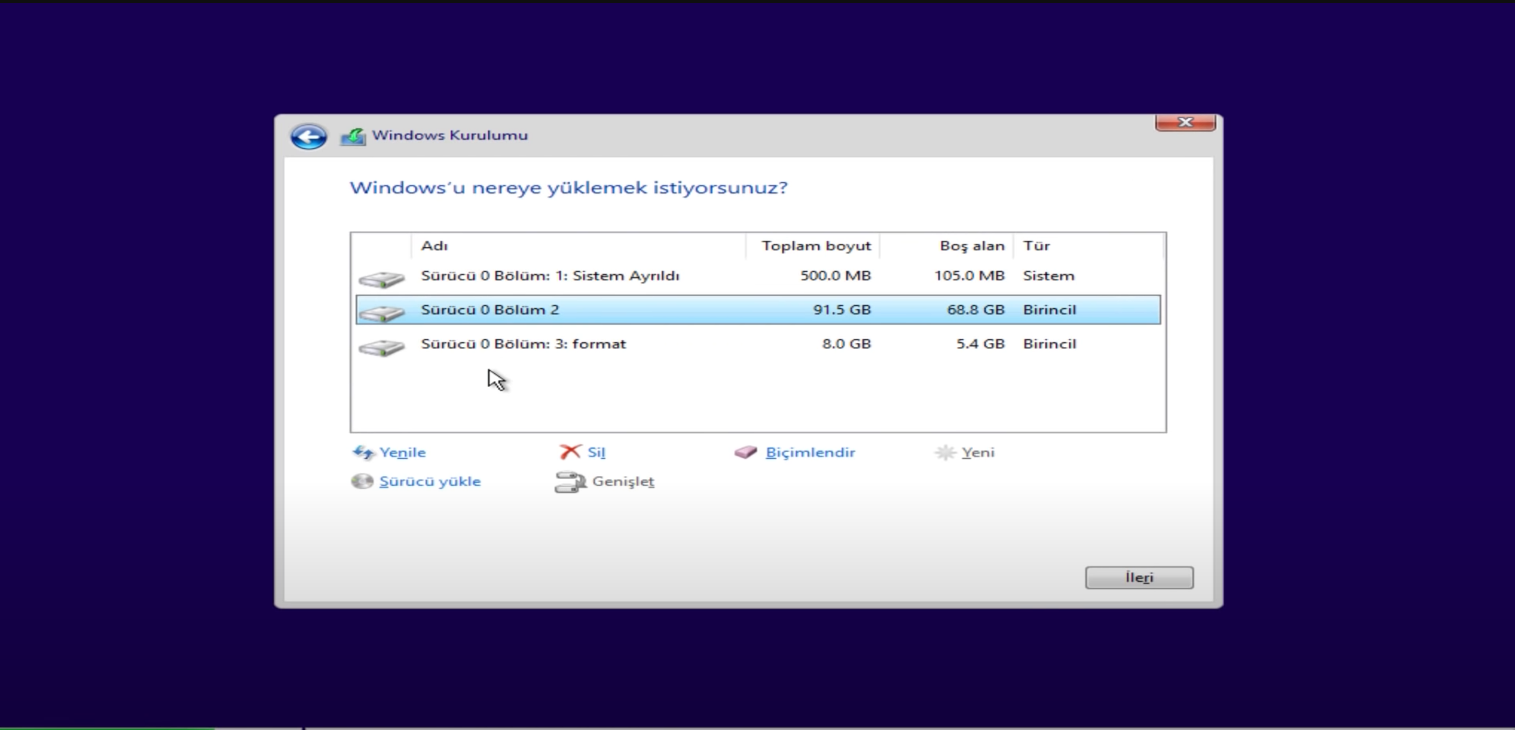Click the Biçimlendir eraser icon
The height and width of the screenshot is (730, 1515).
click(x=746, y=453)
